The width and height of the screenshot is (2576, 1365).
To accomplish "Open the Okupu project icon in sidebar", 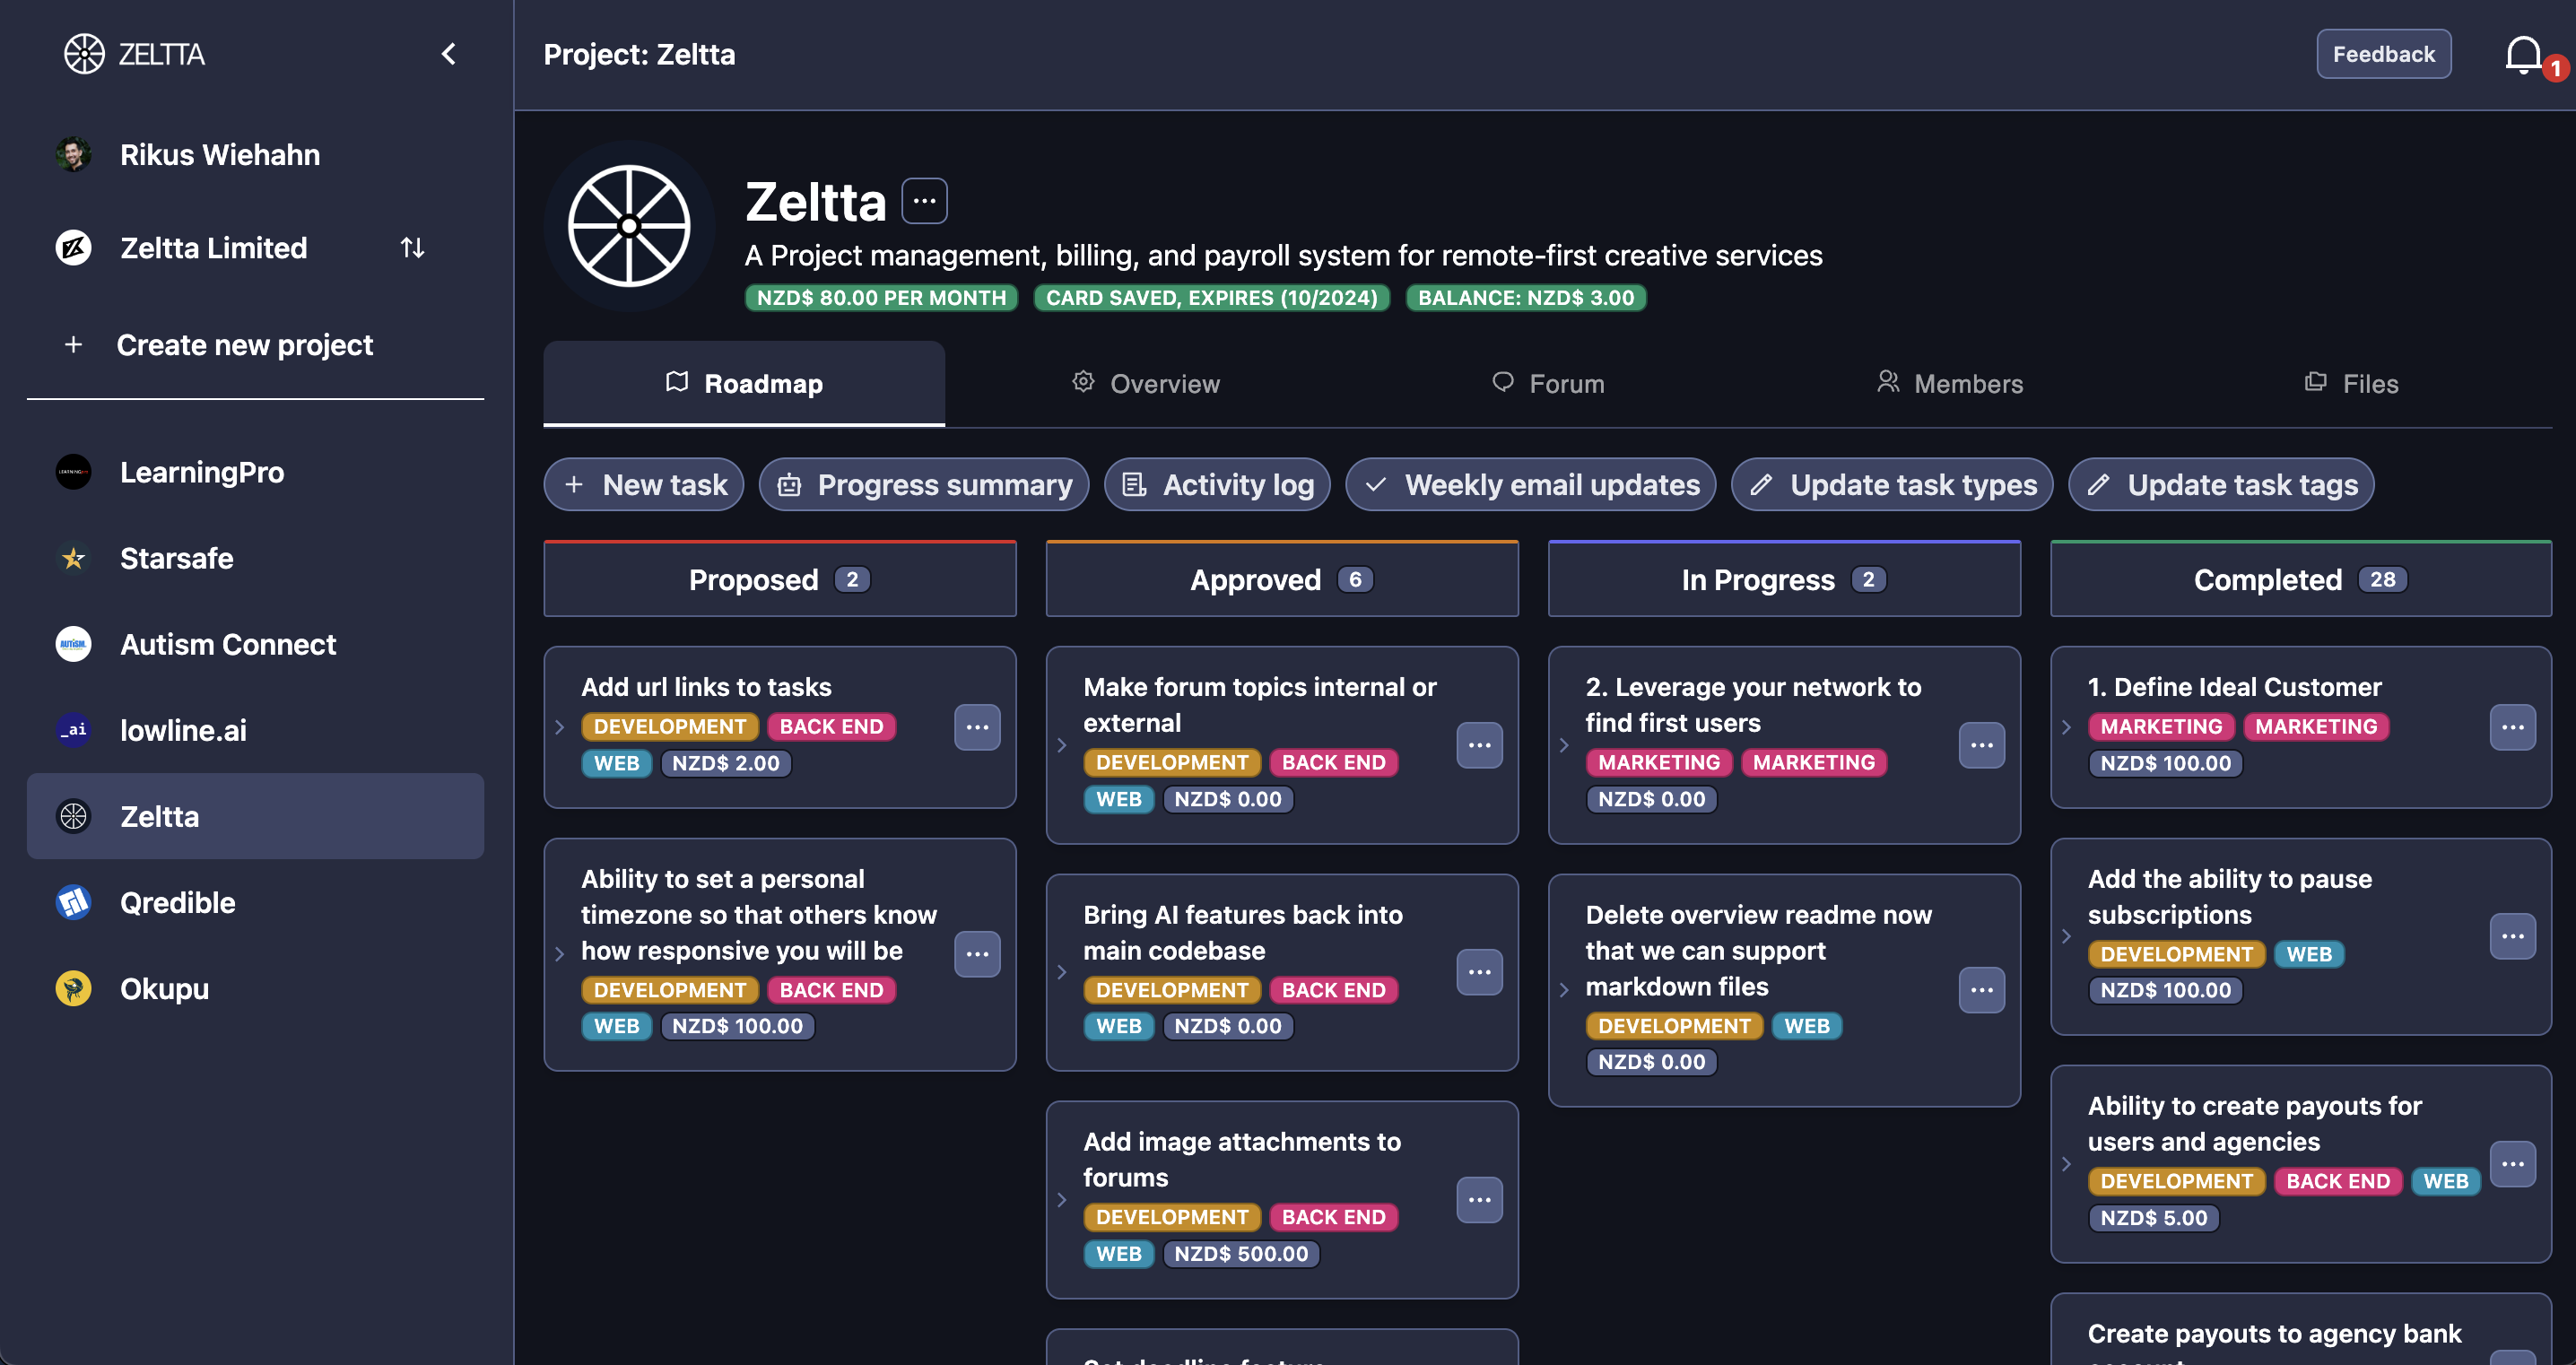I will pyautogui.click(x=73, y=988).
